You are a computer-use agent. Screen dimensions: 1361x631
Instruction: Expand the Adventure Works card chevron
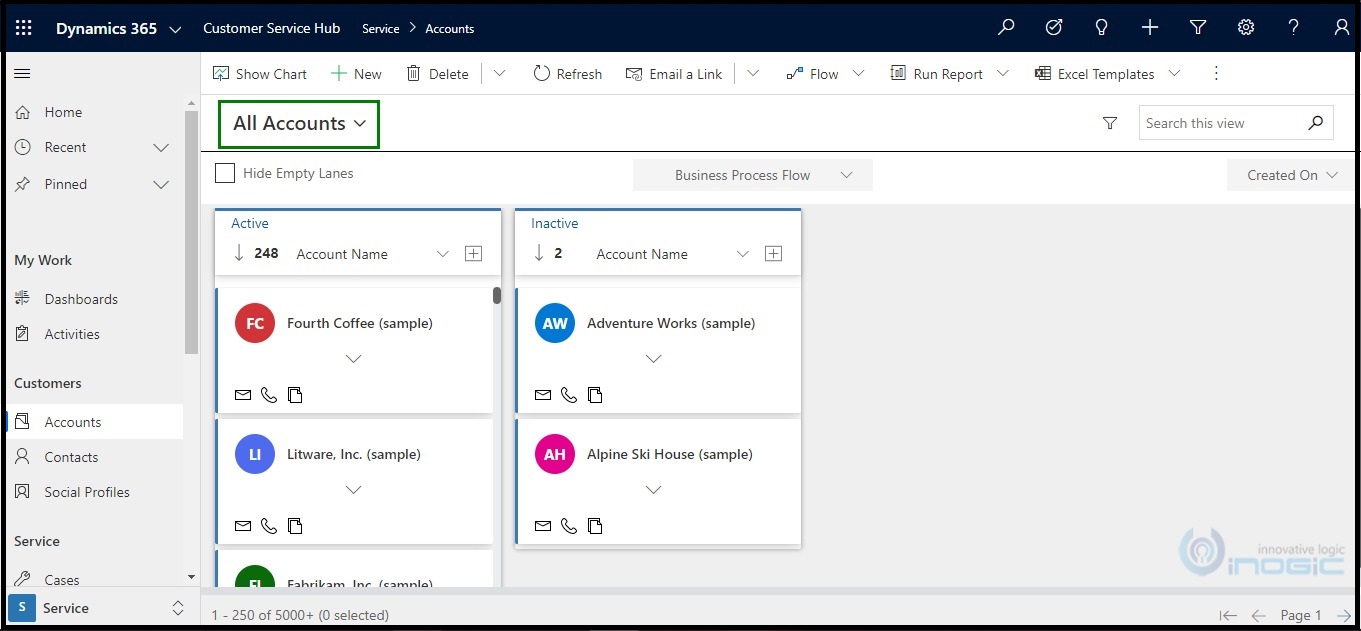[653, 359]
